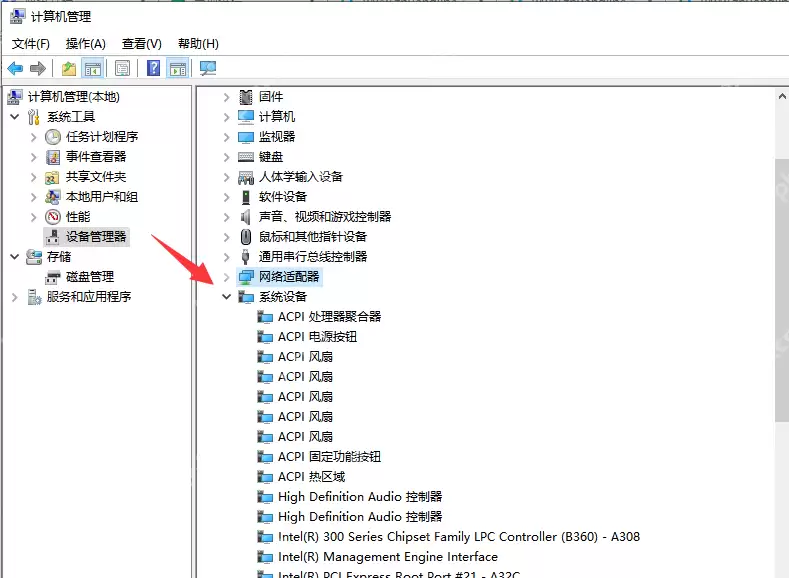The height and width of the screenshot is (578, 789).
Task: Select the ACPI 电源按钮 device
Action: pos(318,337)
